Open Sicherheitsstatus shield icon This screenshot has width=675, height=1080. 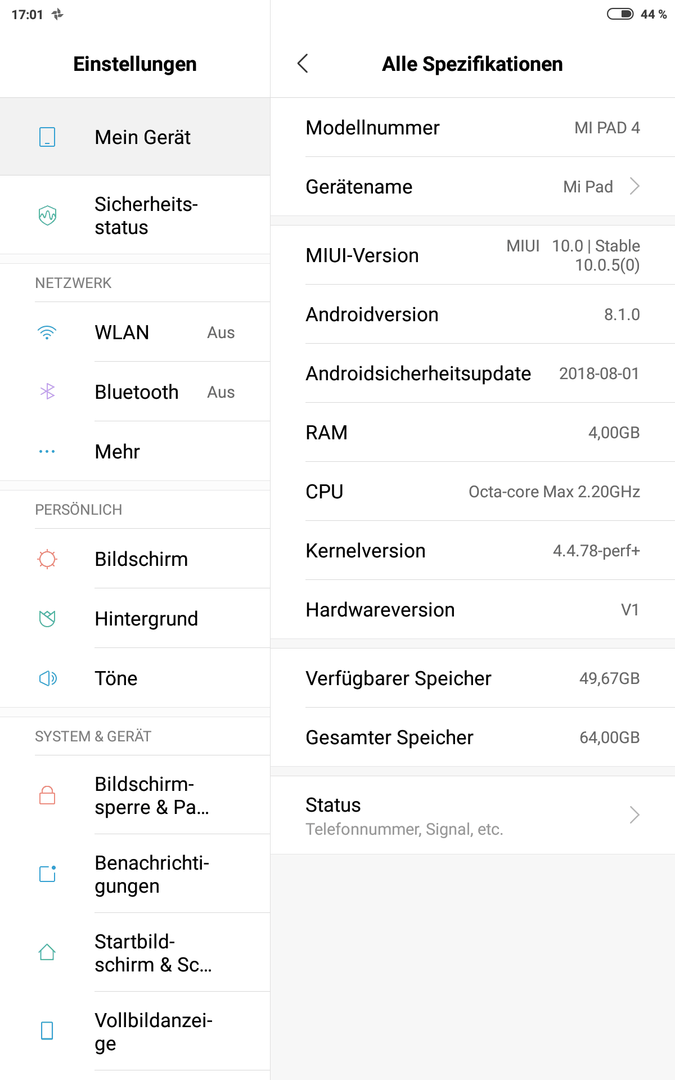pos(47,216)
